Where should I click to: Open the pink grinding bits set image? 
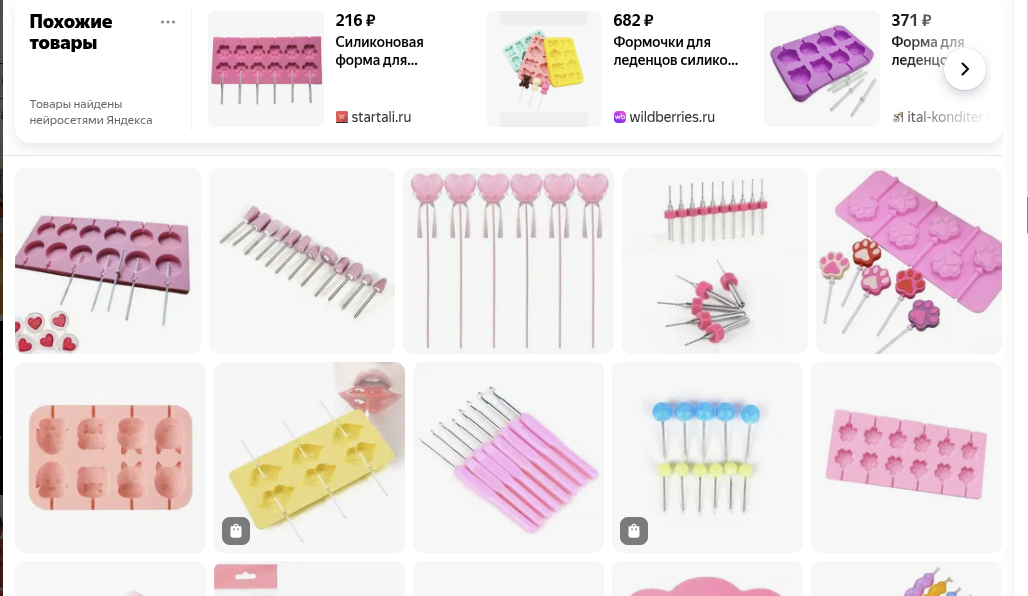tap(302, 261)
